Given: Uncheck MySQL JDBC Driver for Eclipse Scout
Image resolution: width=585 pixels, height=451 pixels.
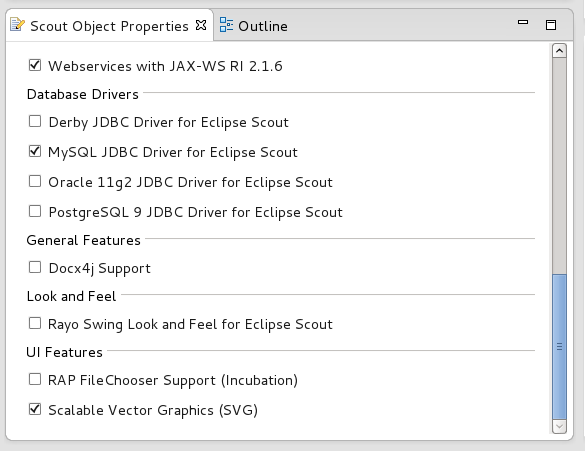Looking at the screenshot, I should tap(35, 151).
